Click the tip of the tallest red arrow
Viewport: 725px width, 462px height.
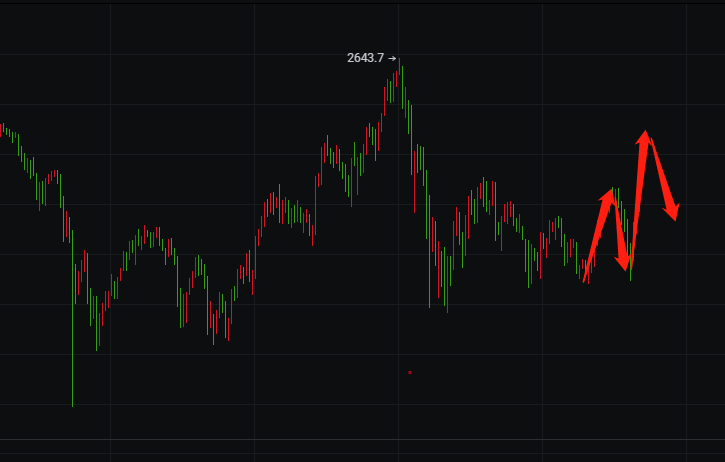click(x=646, y=133)
